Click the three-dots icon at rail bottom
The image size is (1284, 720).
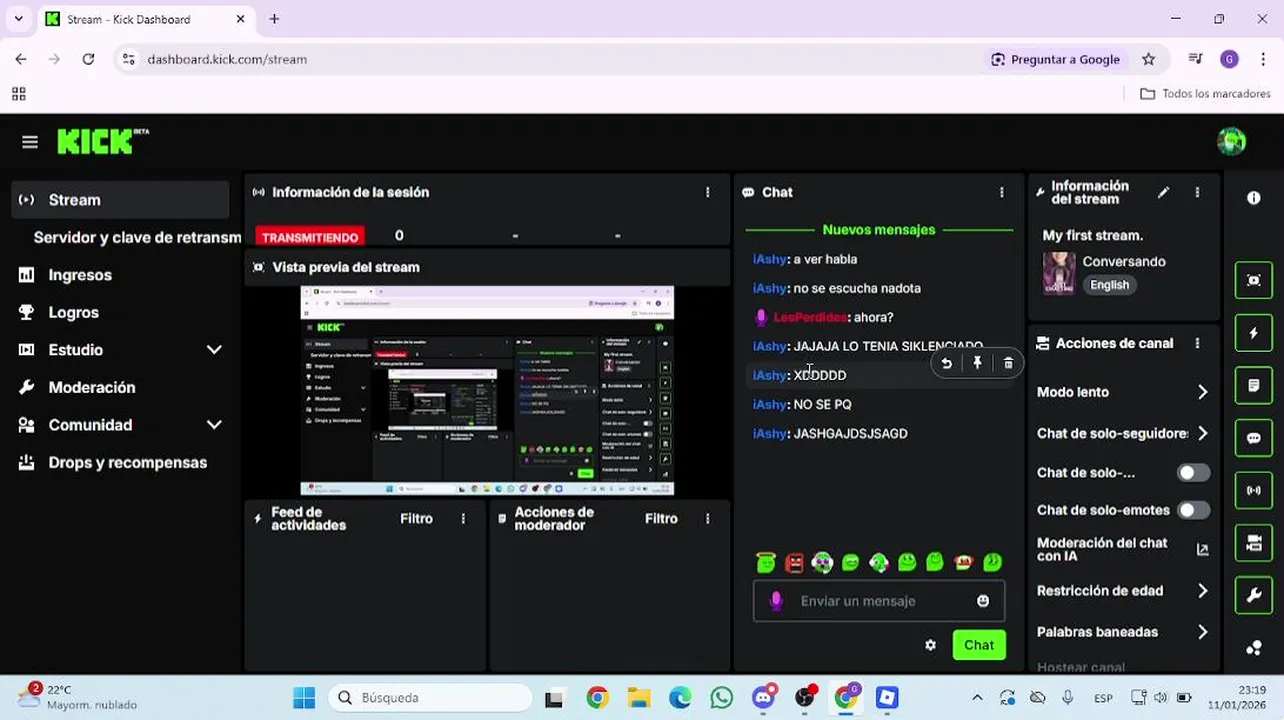pyautogui.click(x=1253, y=648)
